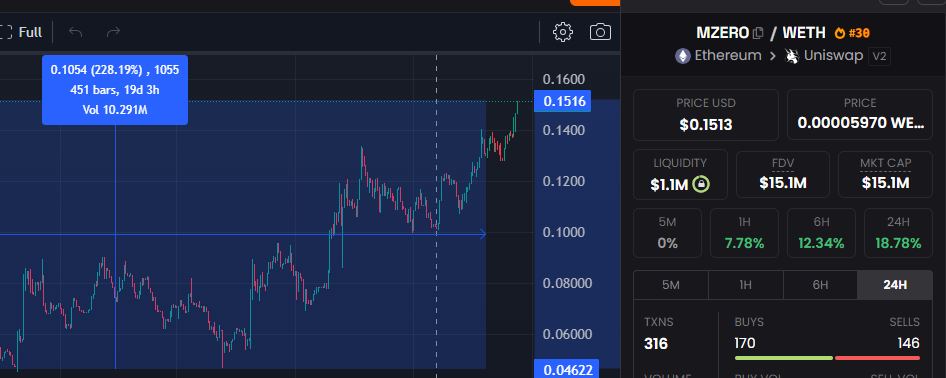
Task: Click the 0.08000 price axis label
Action: [x=567, y=283]
